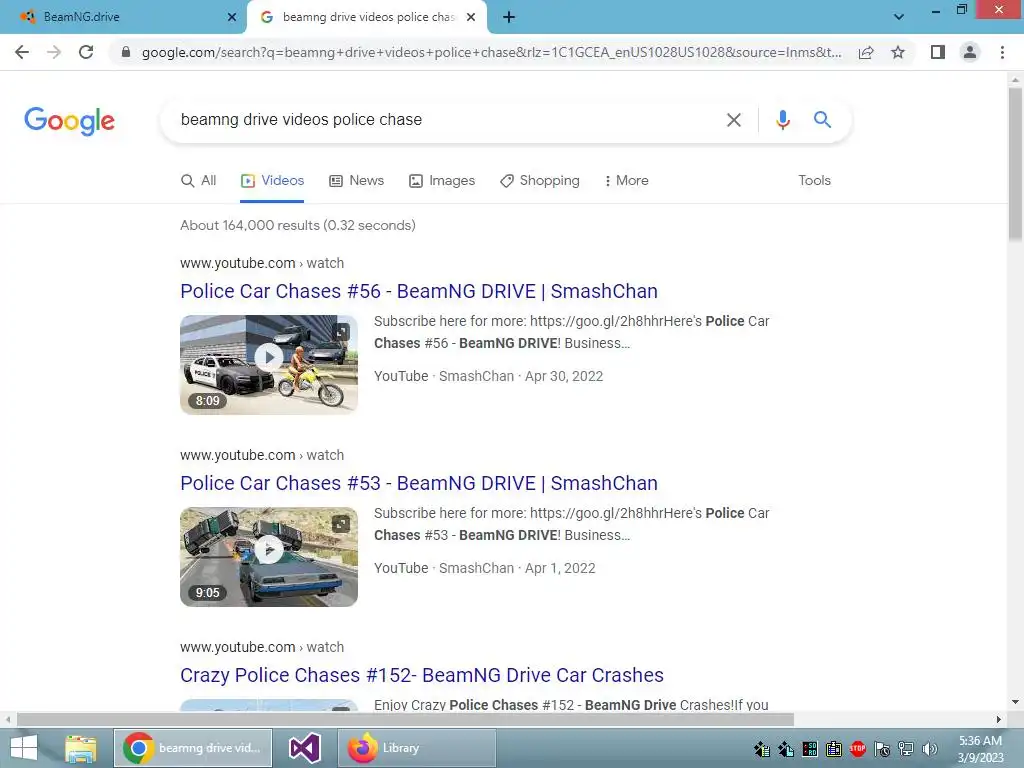Image resolution: width=1024 pixels, height=768 pixels.
Task: Click the forward navigation arrow
Action: 54,52
